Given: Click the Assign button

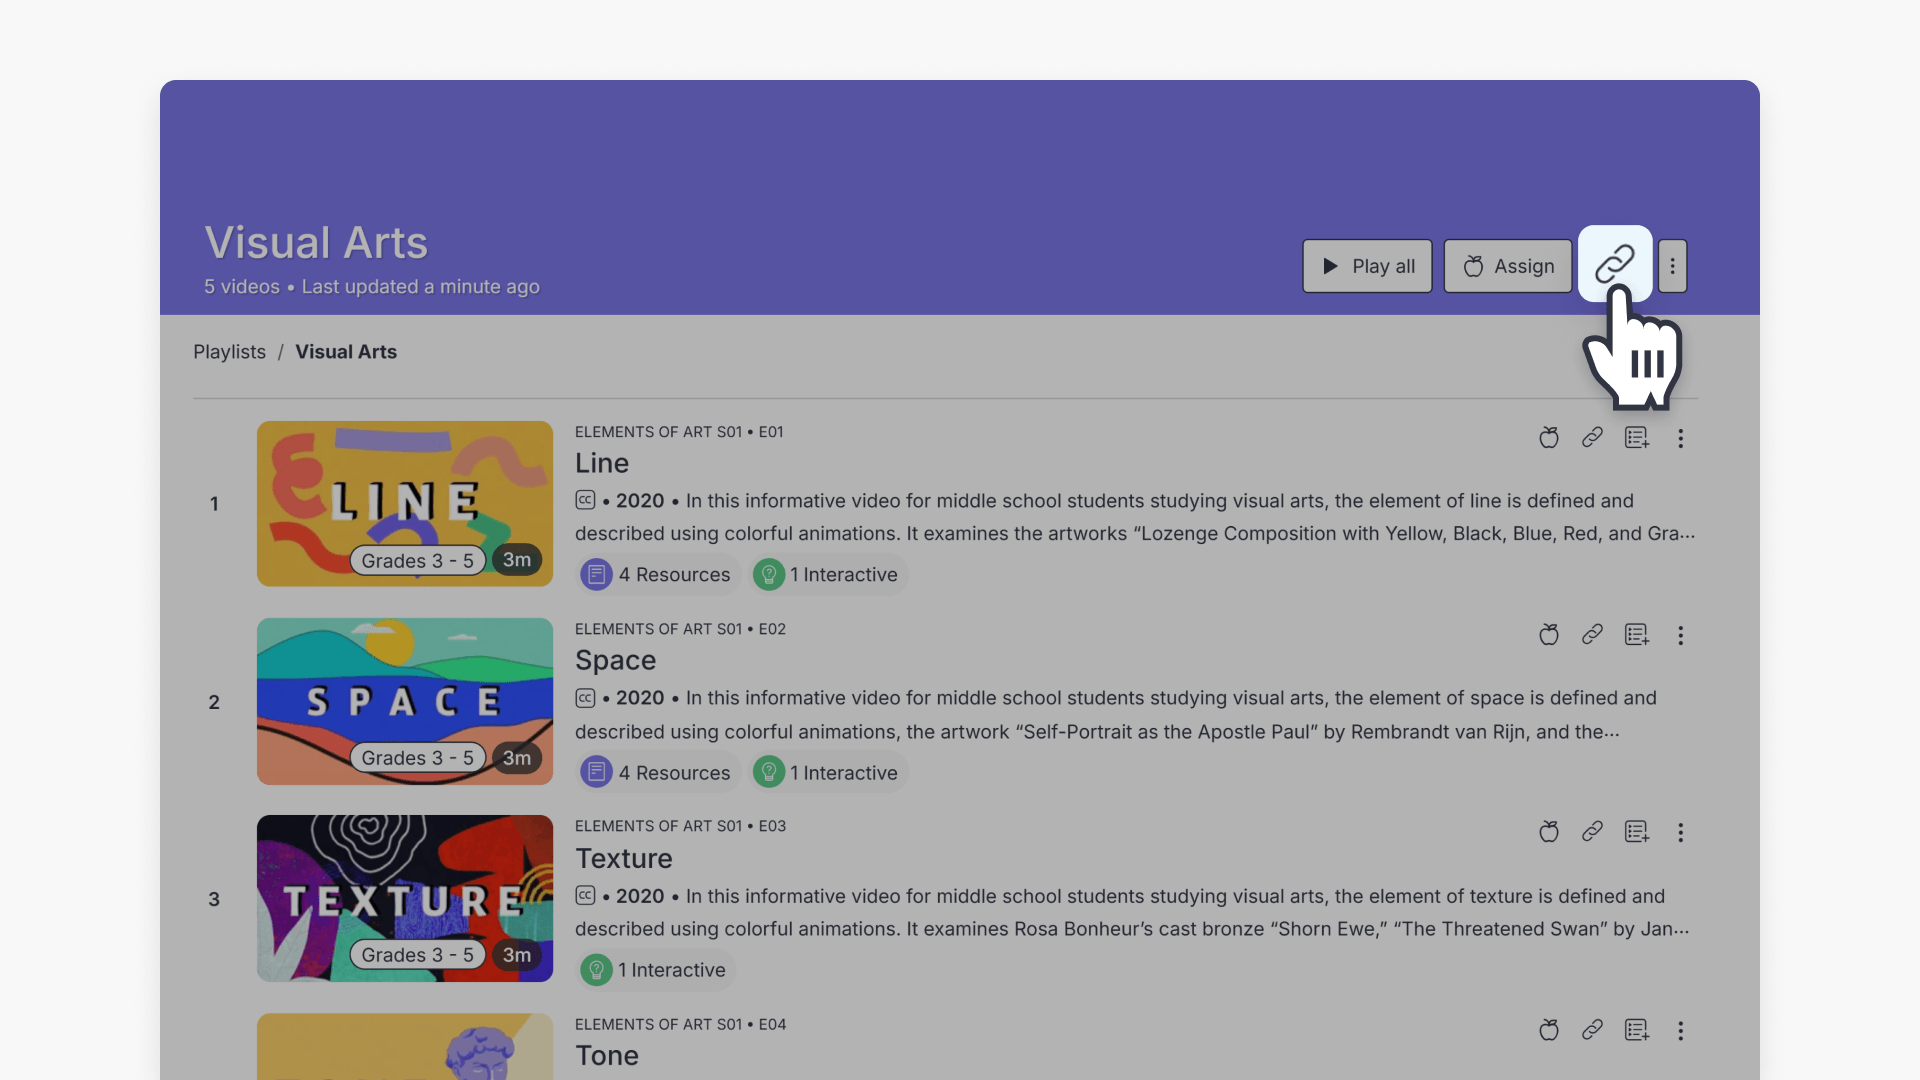Looking at the screenshot, I should (x=1507, y=266).
